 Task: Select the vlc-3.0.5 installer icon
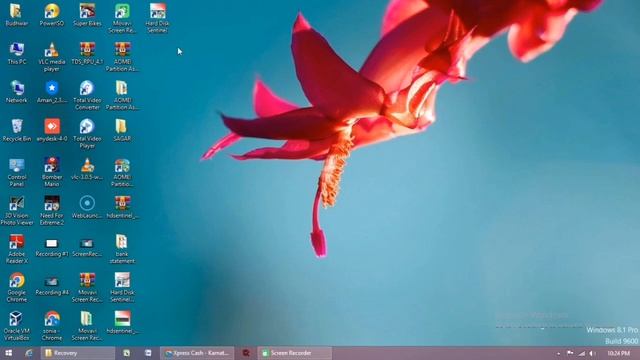(87, 169)
